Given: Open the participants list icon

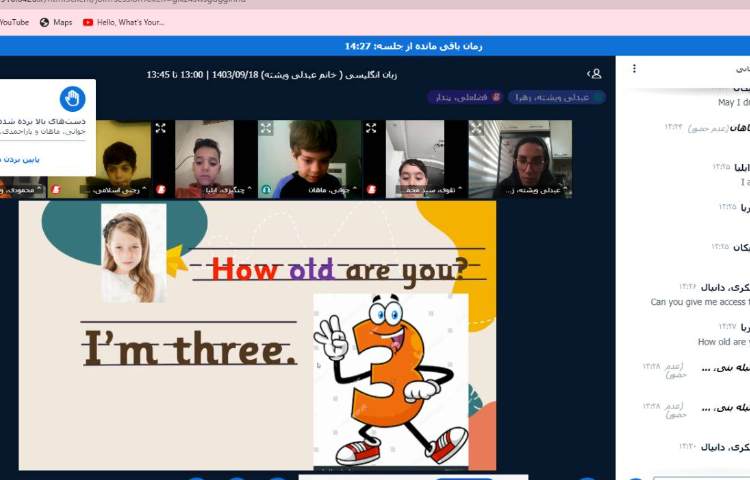Looking at the screenshot, I should (x=597, y=74).
